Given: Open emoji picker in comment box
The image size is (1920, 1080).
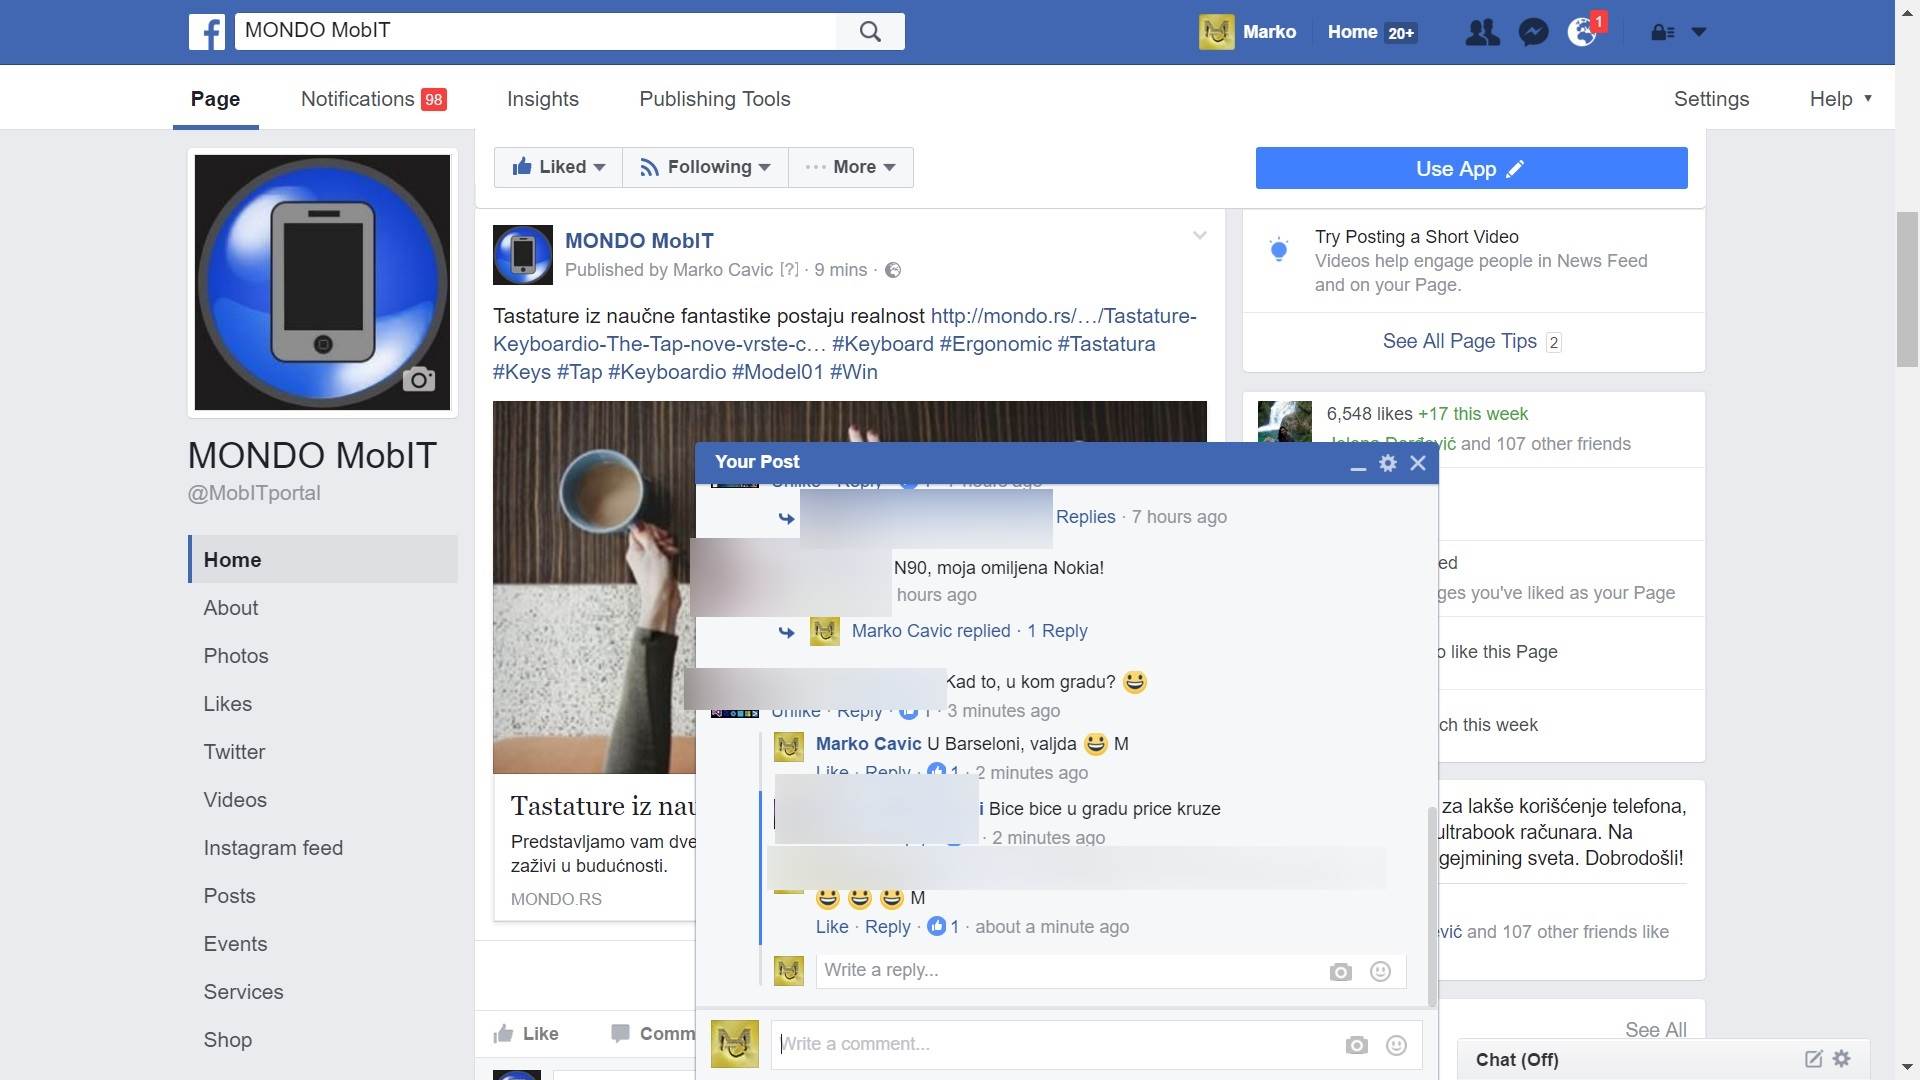Looking at the screenshot, I should click(x=1396, y=1045).
